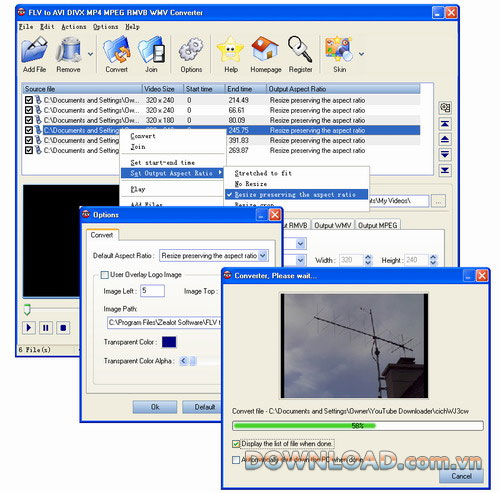Uncheck the file row with end time 391.83
This screenshot has height=493, width=500.
tap(29, 140)
